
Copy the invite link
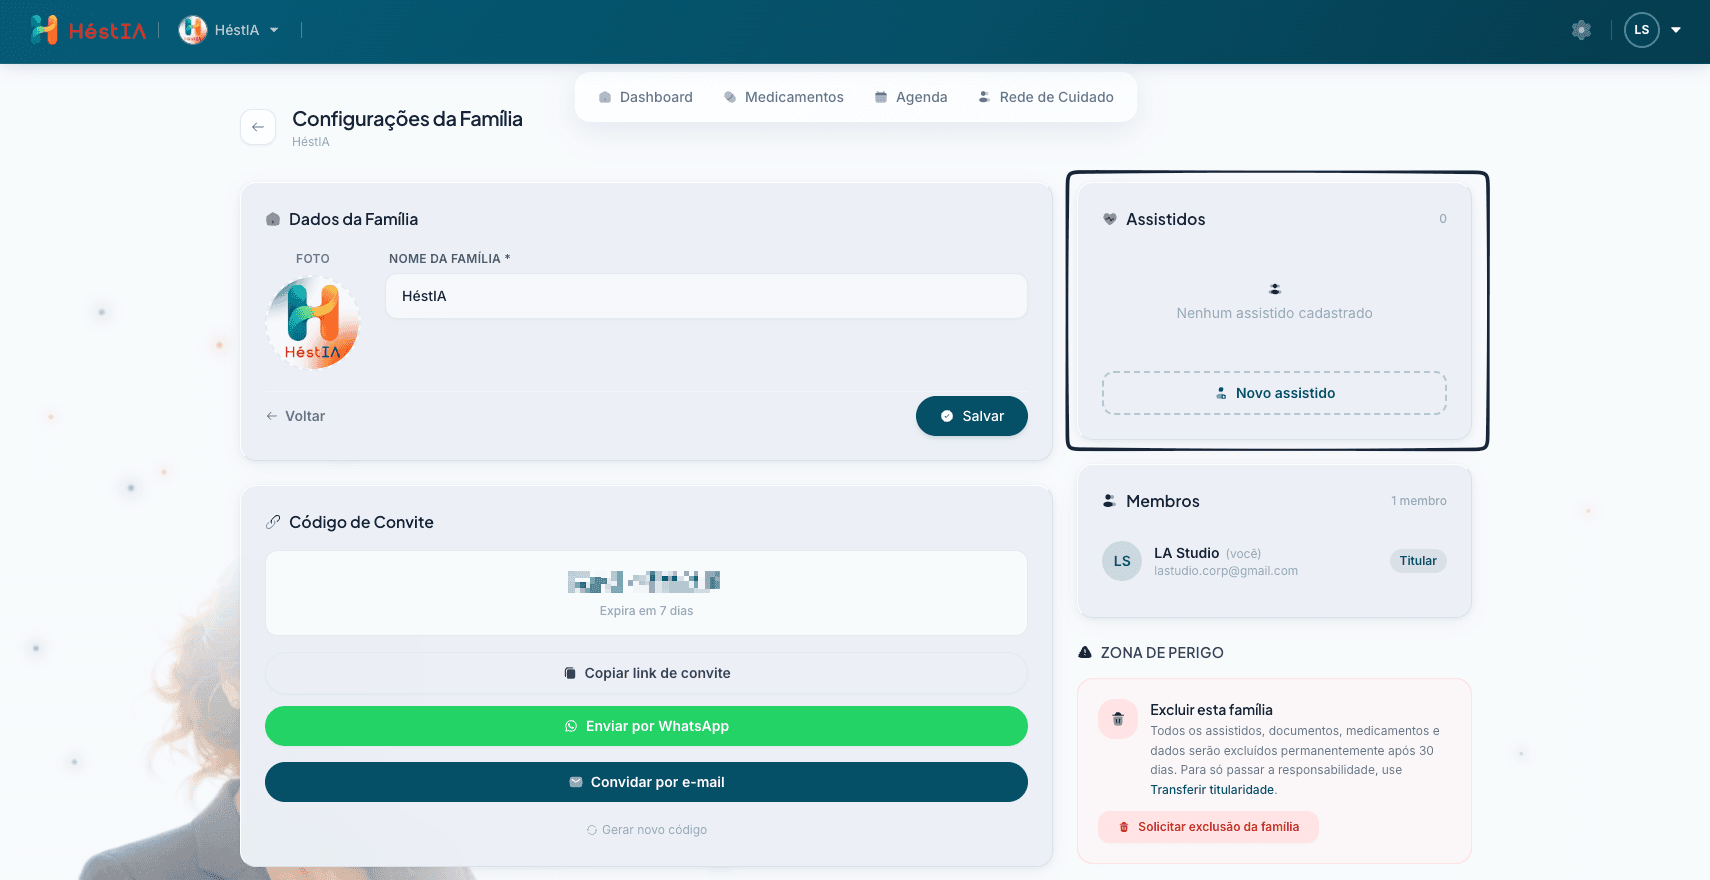[x=646, y=673]
